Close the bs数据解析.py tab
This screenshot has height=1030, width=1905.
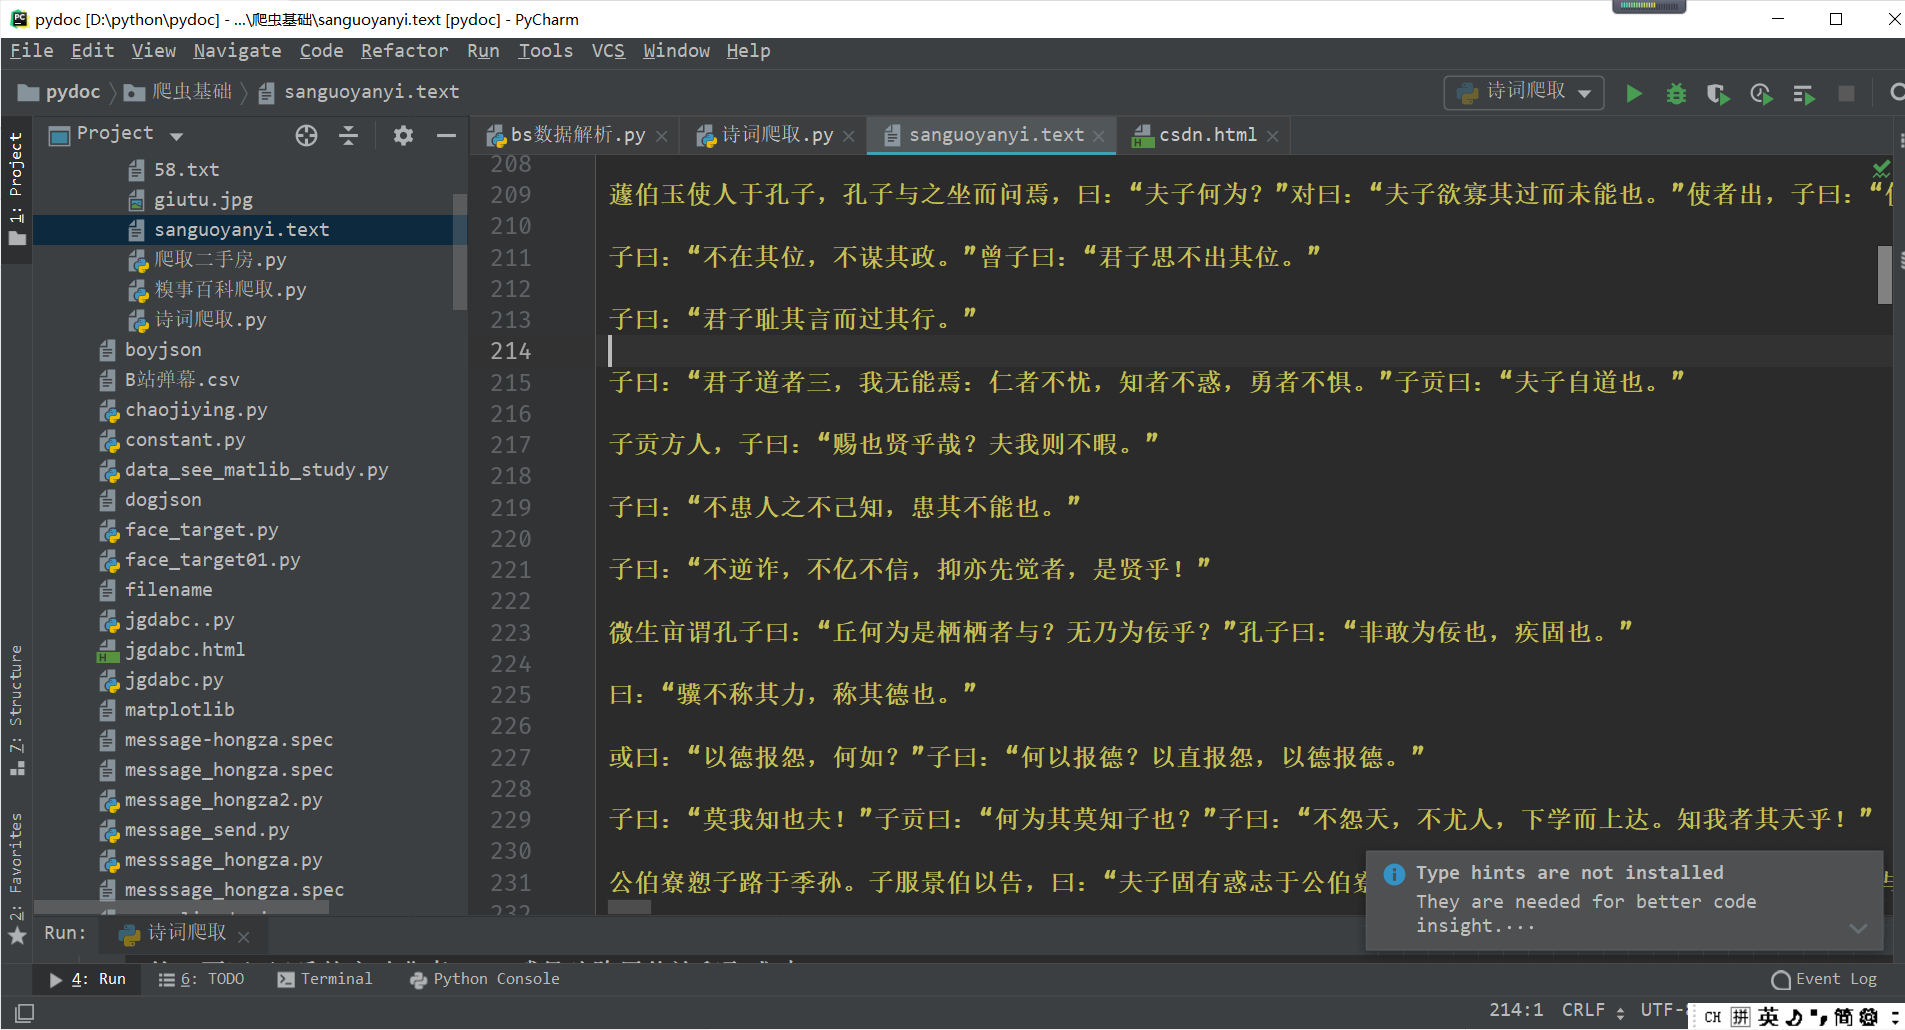tap(661, 136)
